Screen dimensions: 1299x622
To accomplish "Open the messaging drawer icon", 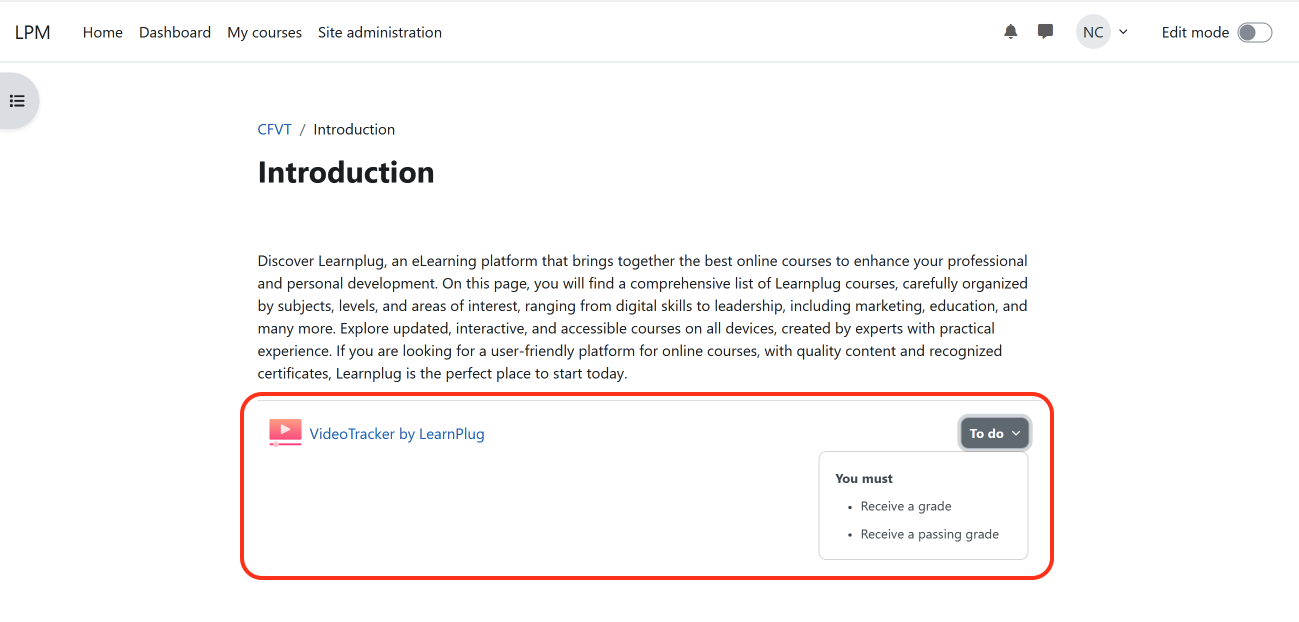I will tap(1045, 31).
